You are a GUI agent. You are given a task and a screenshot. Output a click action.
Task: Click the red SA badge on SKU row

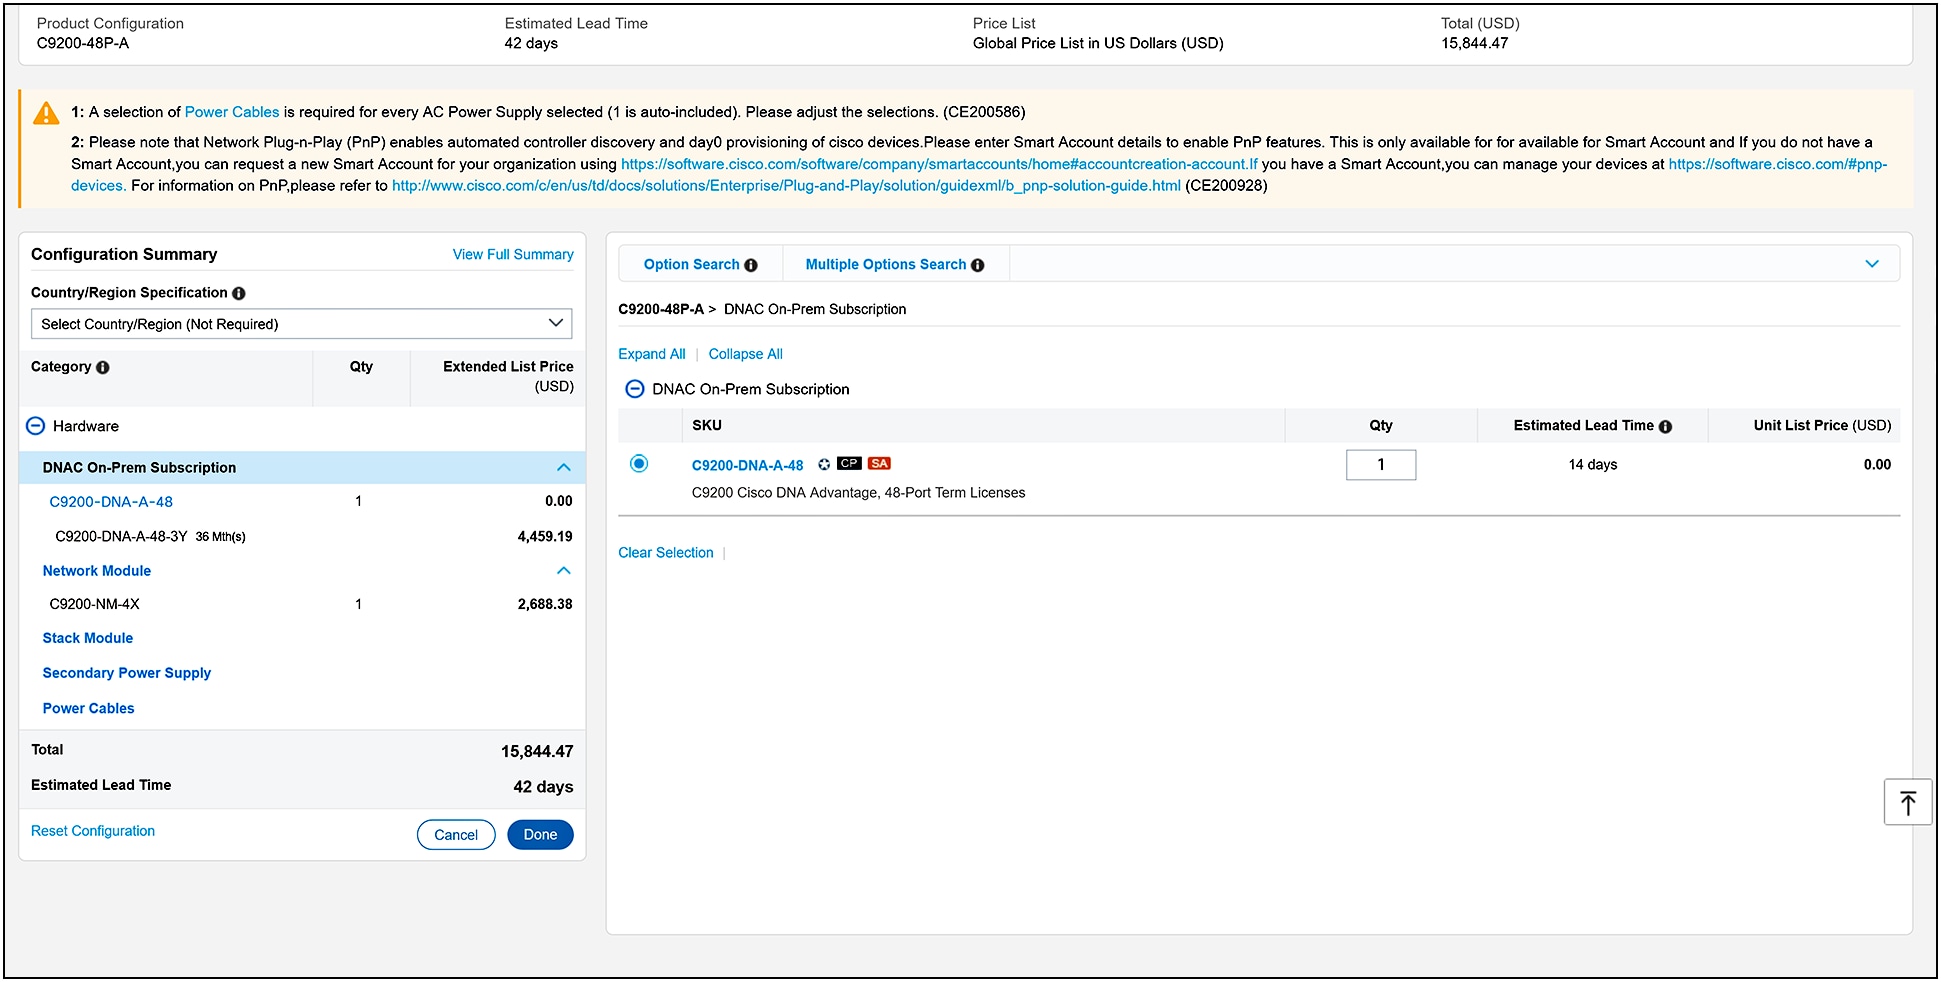[879, 463]
